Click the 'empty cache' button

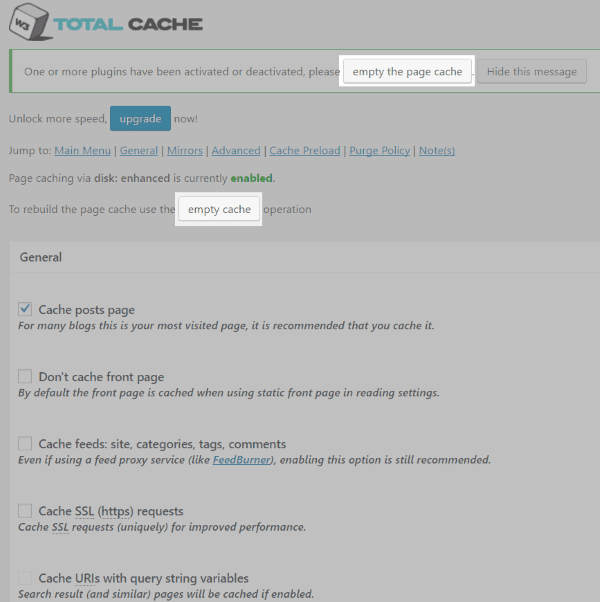coord(219,209)
